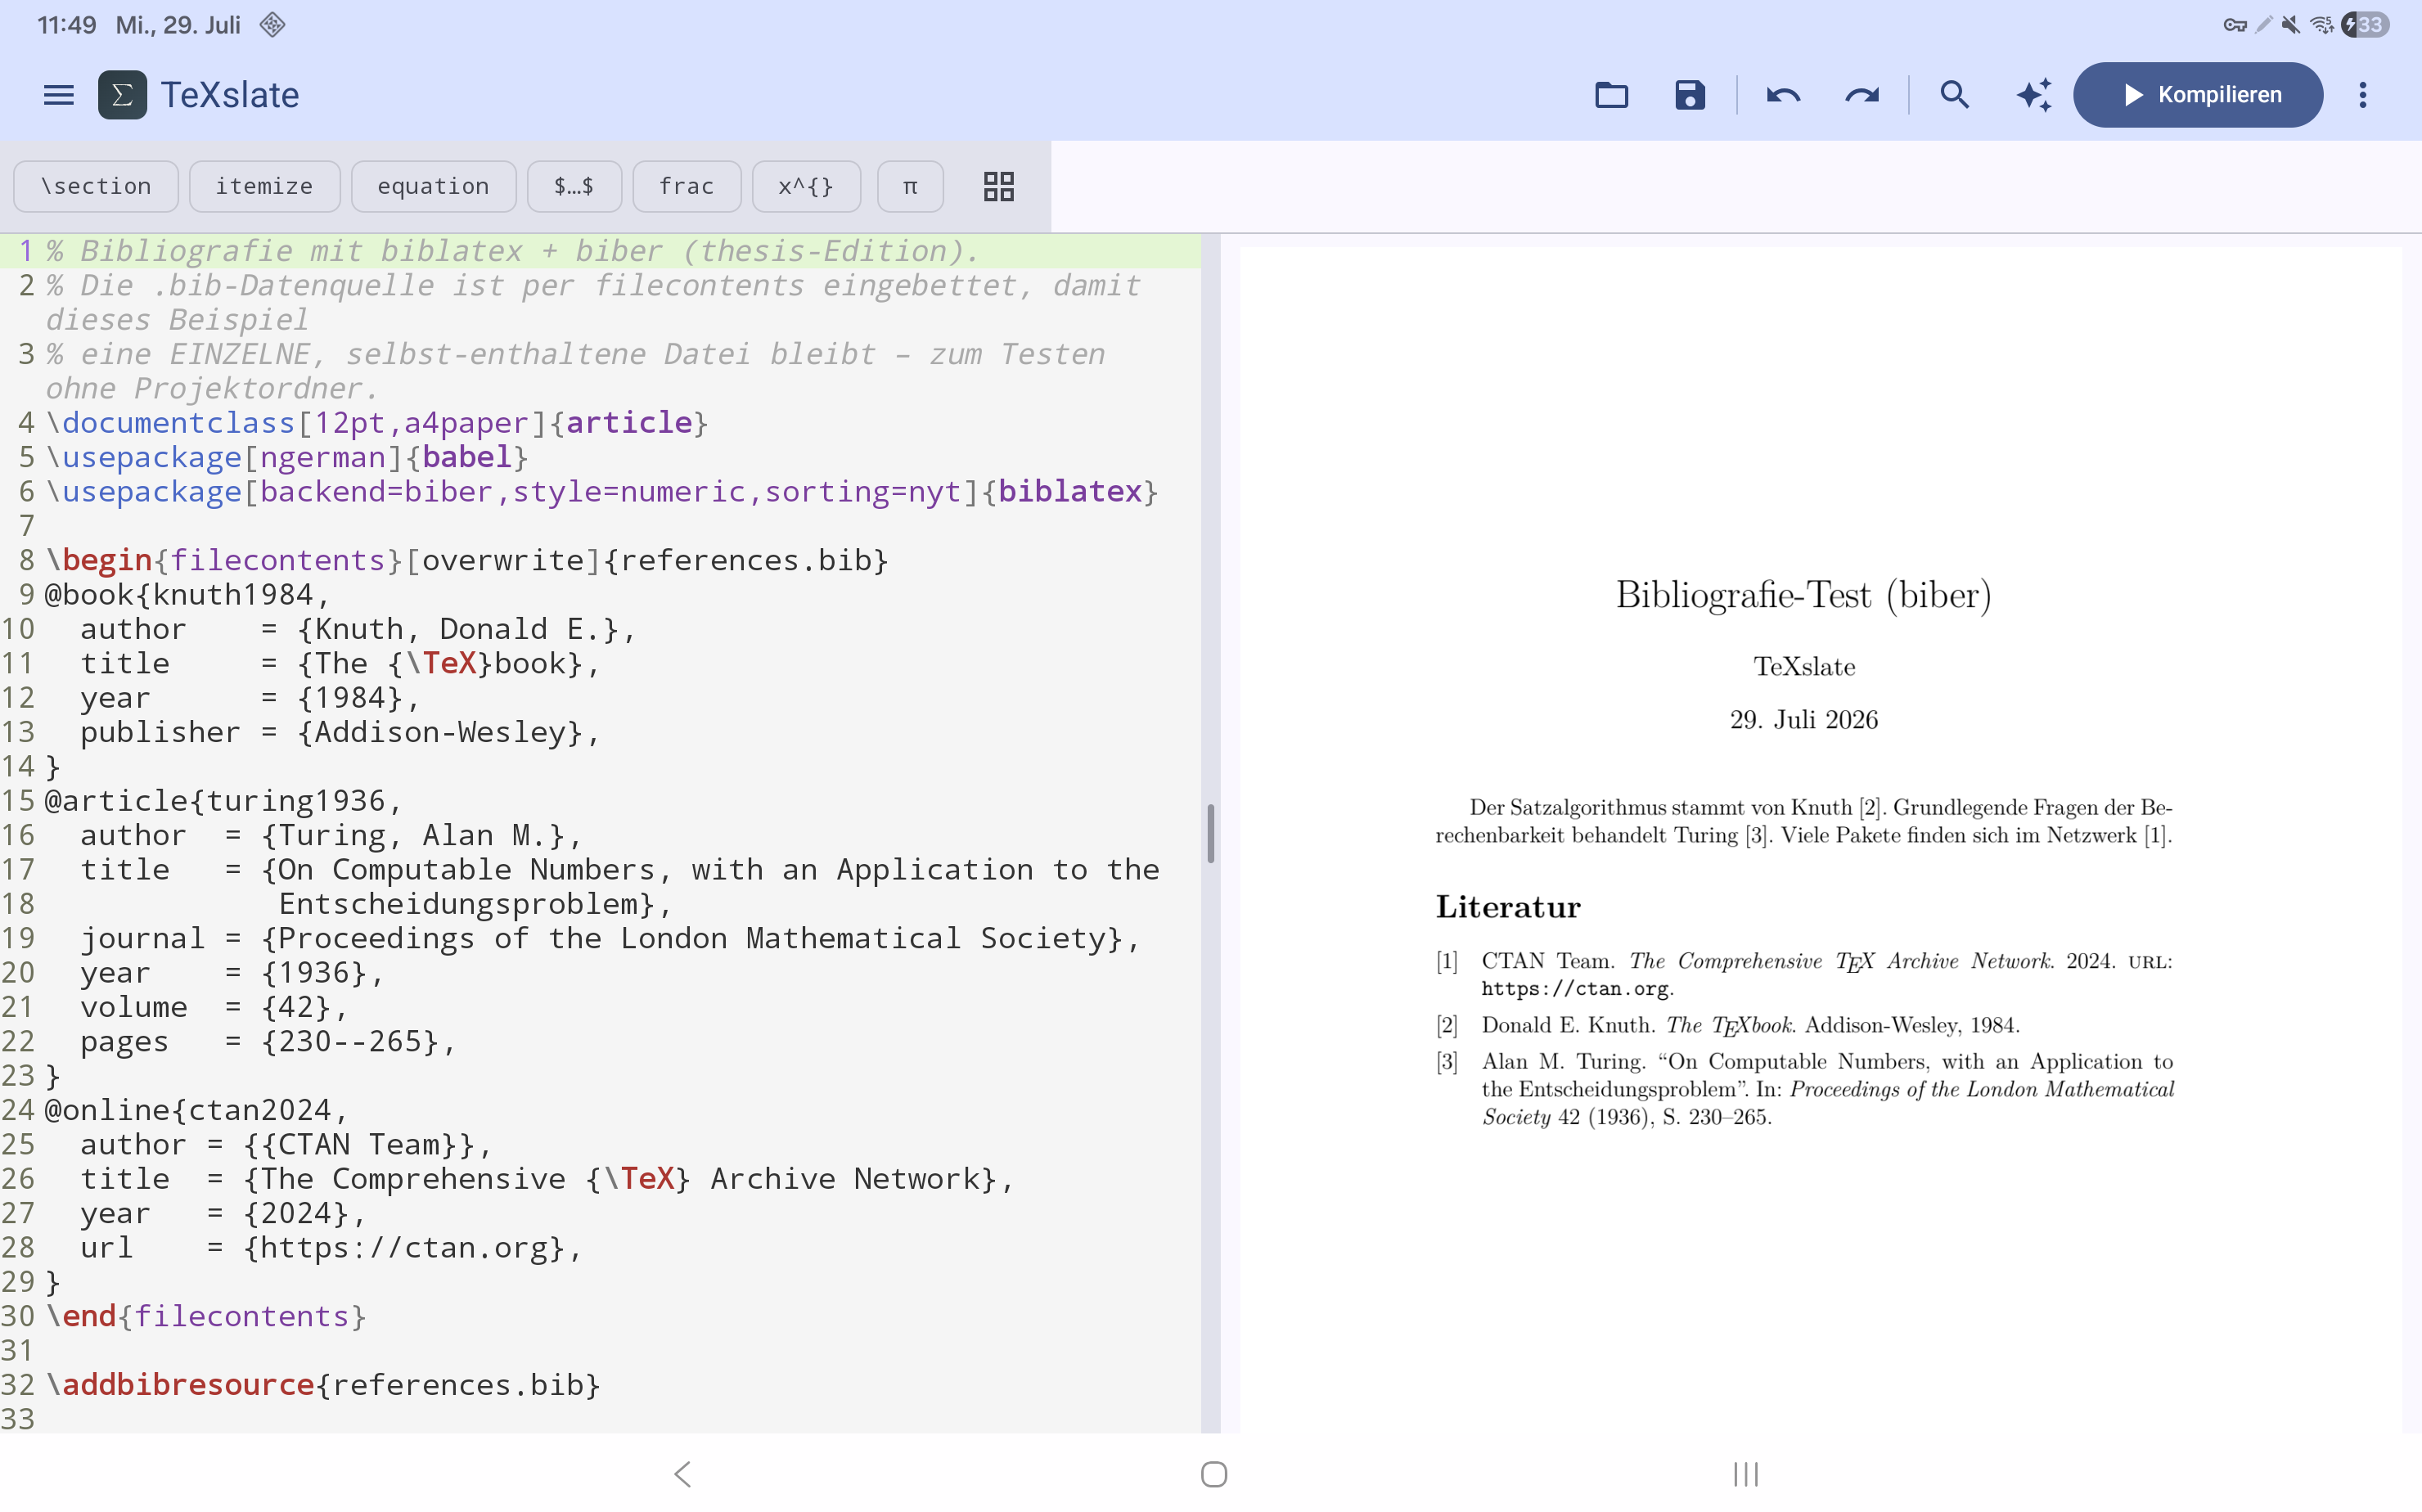Click the journal field line
The image size is (2422, 1512).
click(610, 938)
